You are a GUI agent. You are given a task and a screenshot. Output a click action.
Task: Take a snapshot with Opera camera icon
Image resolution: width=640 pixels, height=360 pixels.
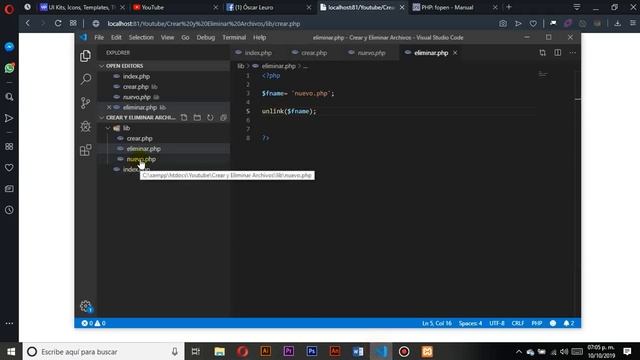pyautogui.click(x=503, y=24)
